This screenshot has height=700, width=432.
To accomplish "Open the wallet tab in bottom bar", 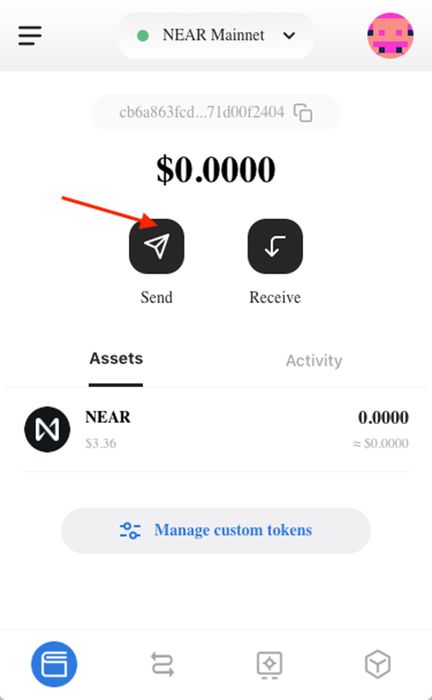I will click(54, 664).
